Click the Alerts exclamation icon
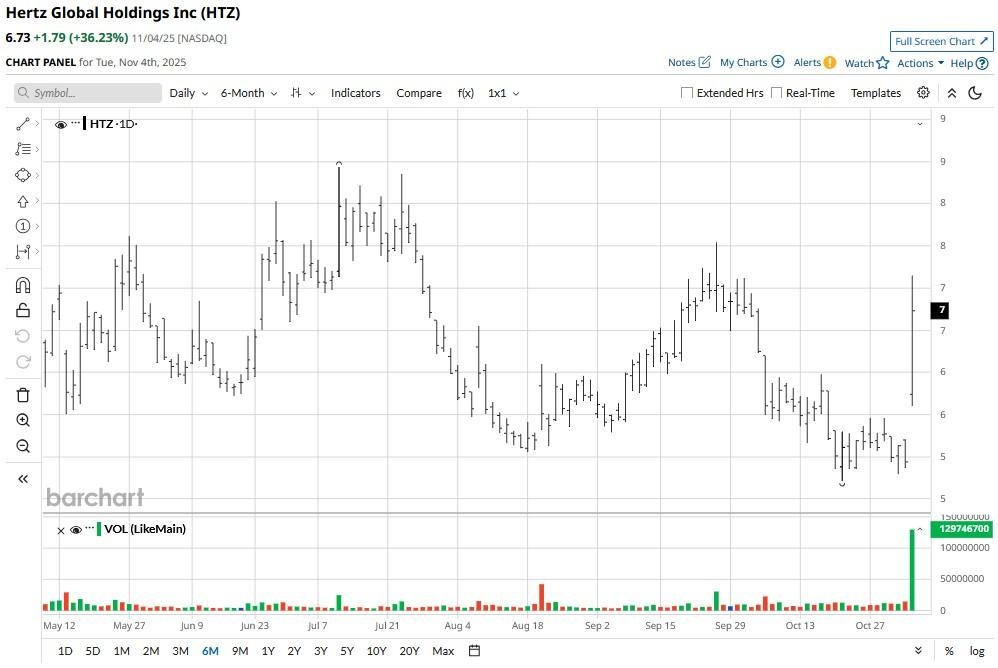The image size is (998, 668). click(830, 62)
